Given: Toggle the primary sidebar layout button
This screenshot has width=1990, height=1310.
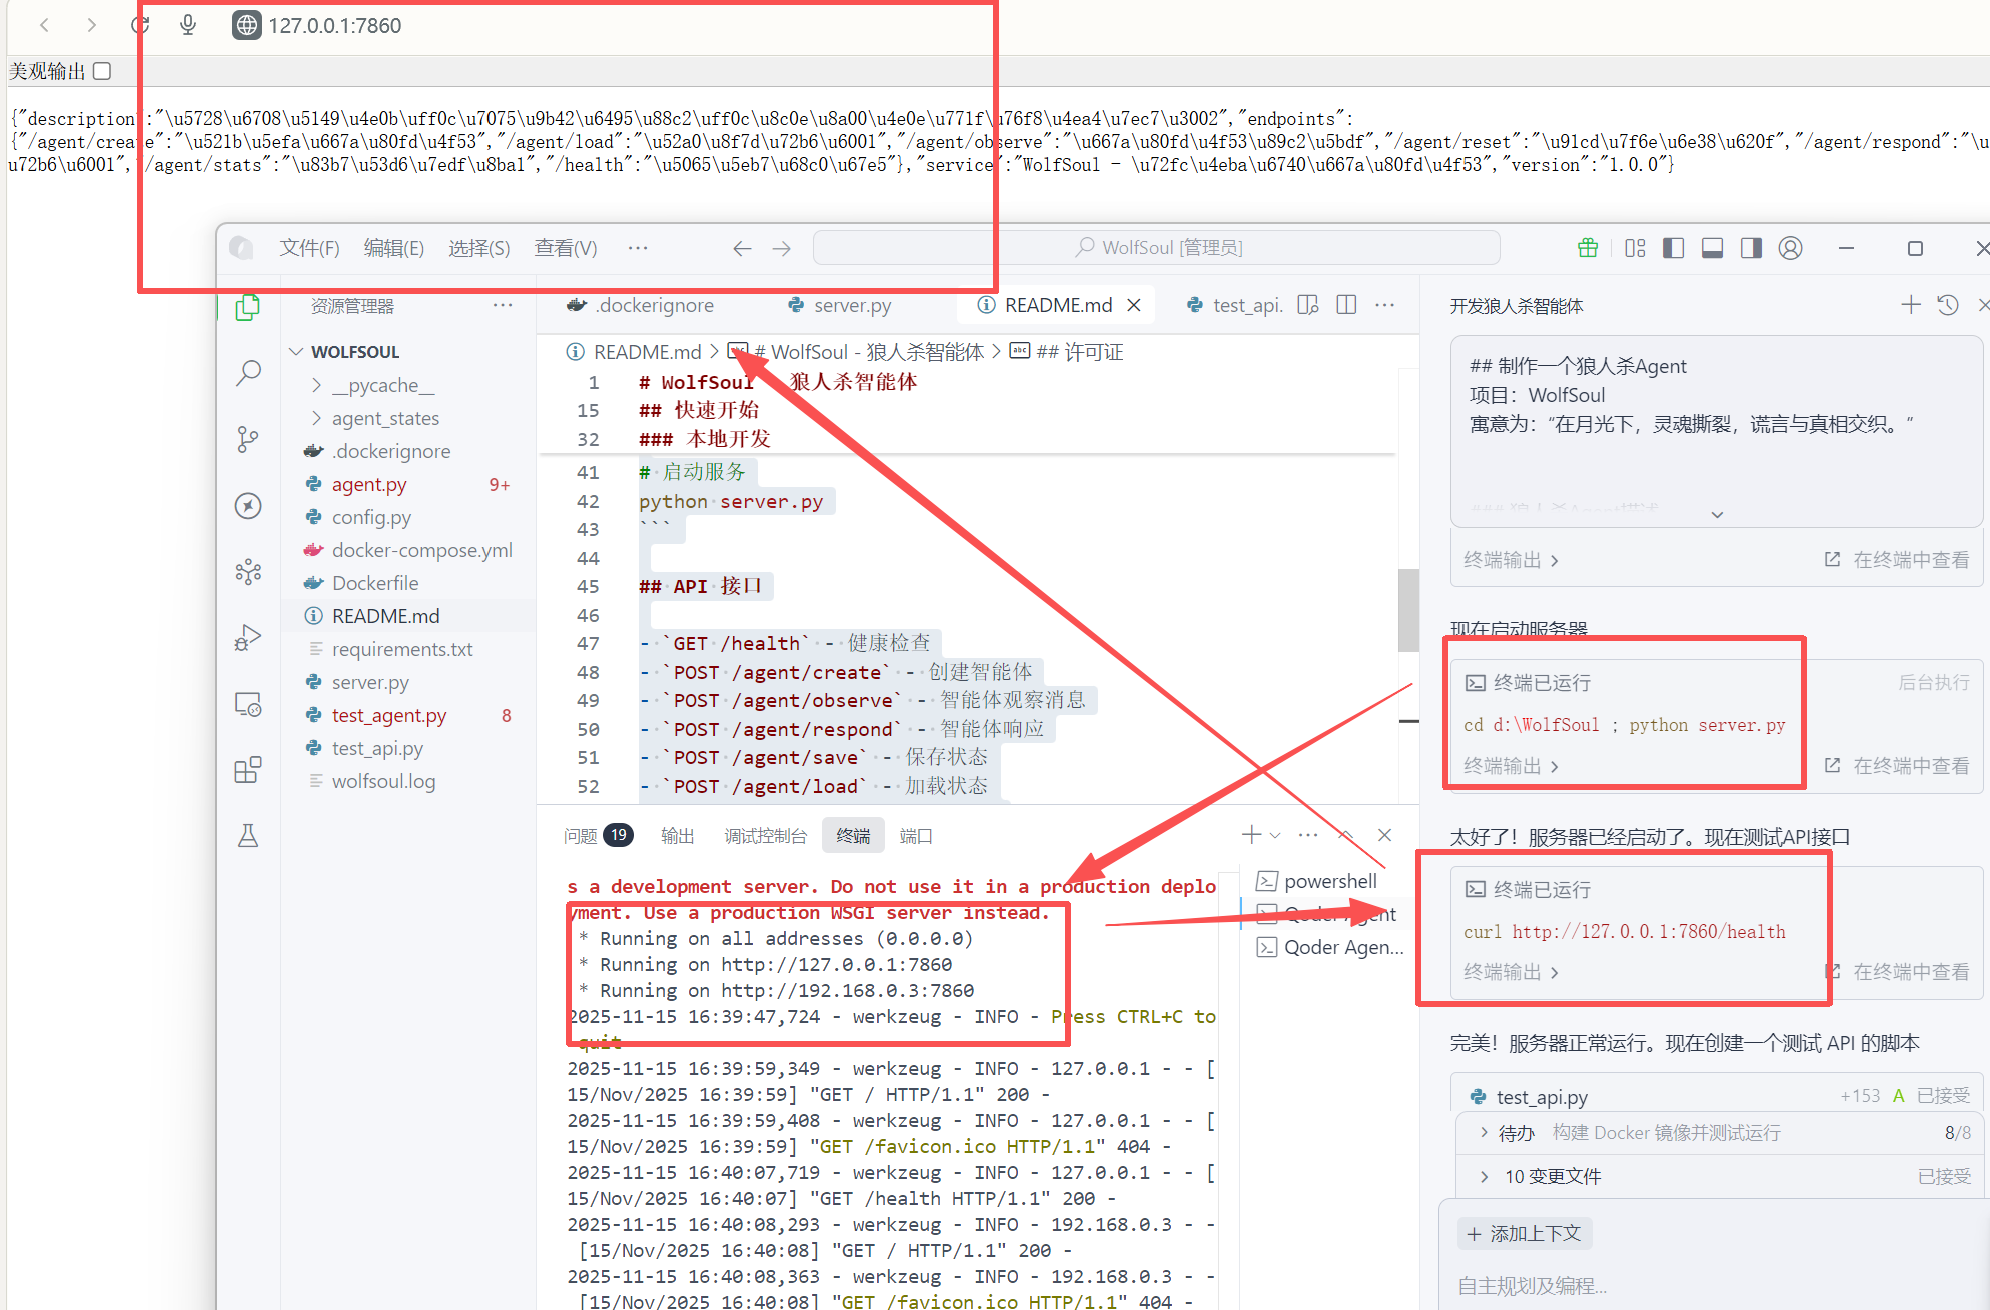Looking at the screenshot, I should tap(1673, 248).
